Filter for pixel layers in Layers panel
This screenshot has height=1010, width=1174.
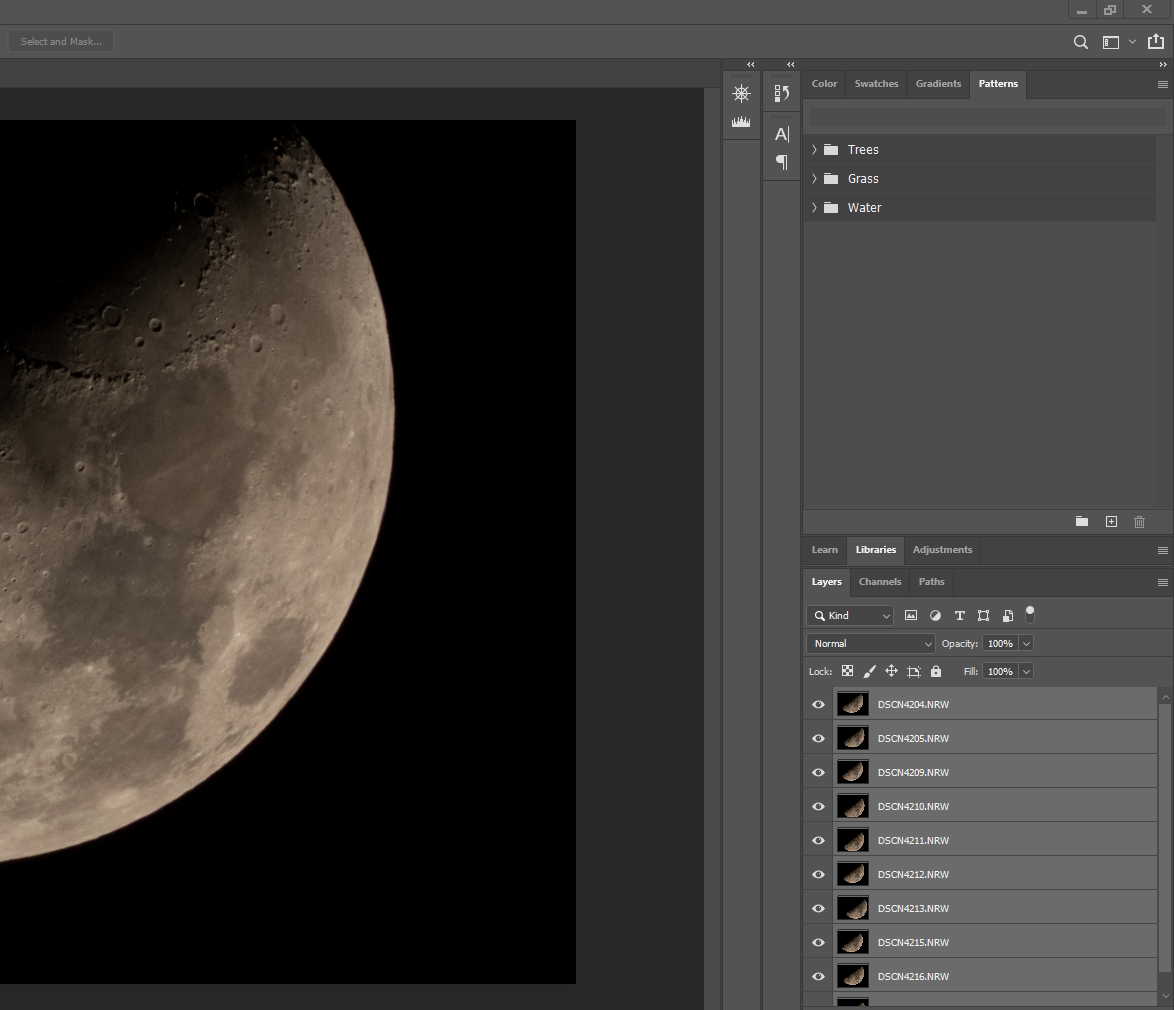click(x=910, y=615)
